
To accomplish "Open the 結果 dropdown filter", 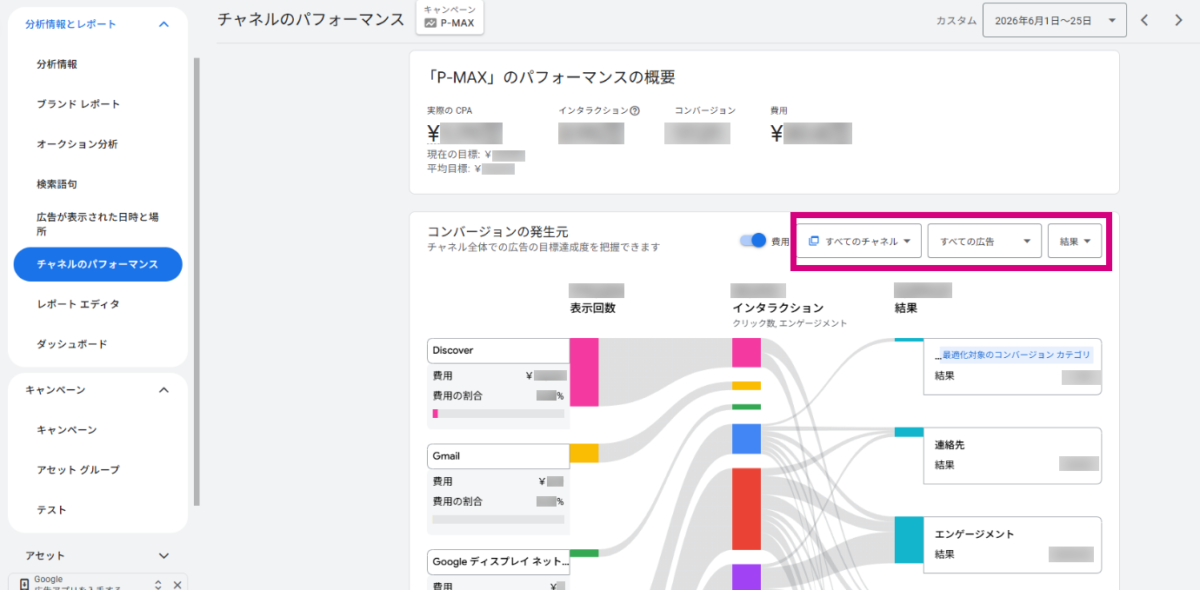I will (1074, 241).
